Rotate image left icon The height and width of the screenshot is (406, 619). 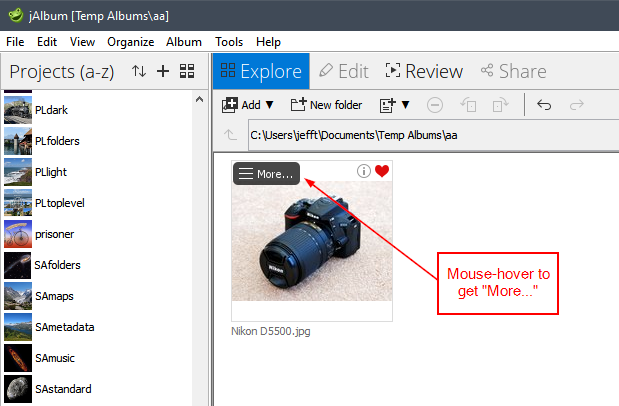point(468,105)
